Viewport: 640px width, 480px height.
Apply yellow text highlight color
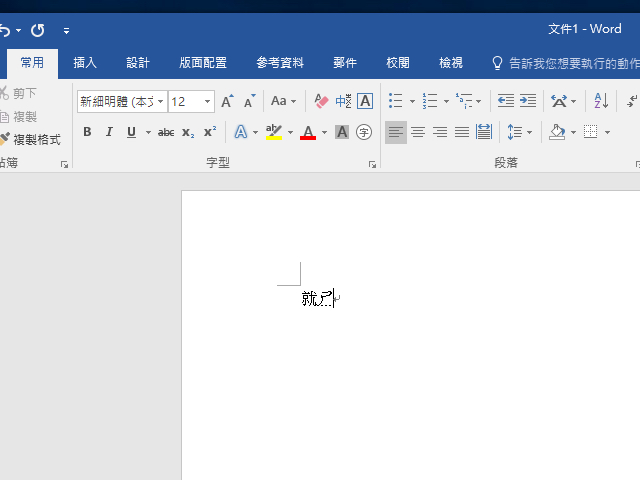click(x=274, y=132)
